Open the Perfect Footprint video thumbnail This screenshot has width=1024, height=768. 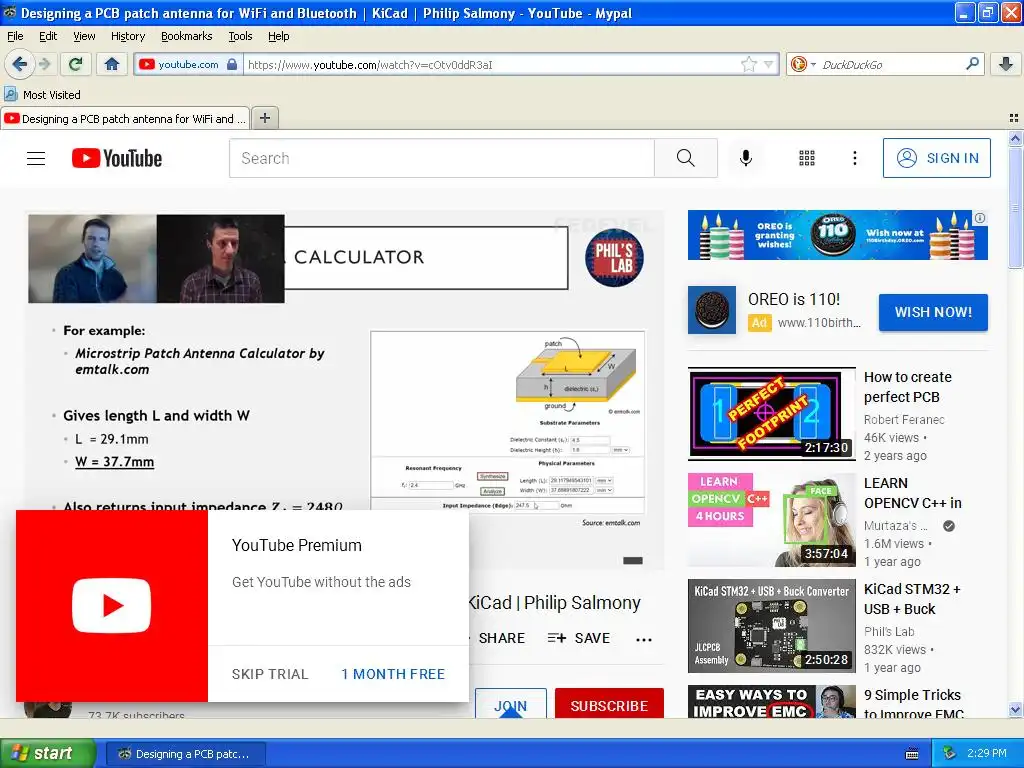coord(771,413)
